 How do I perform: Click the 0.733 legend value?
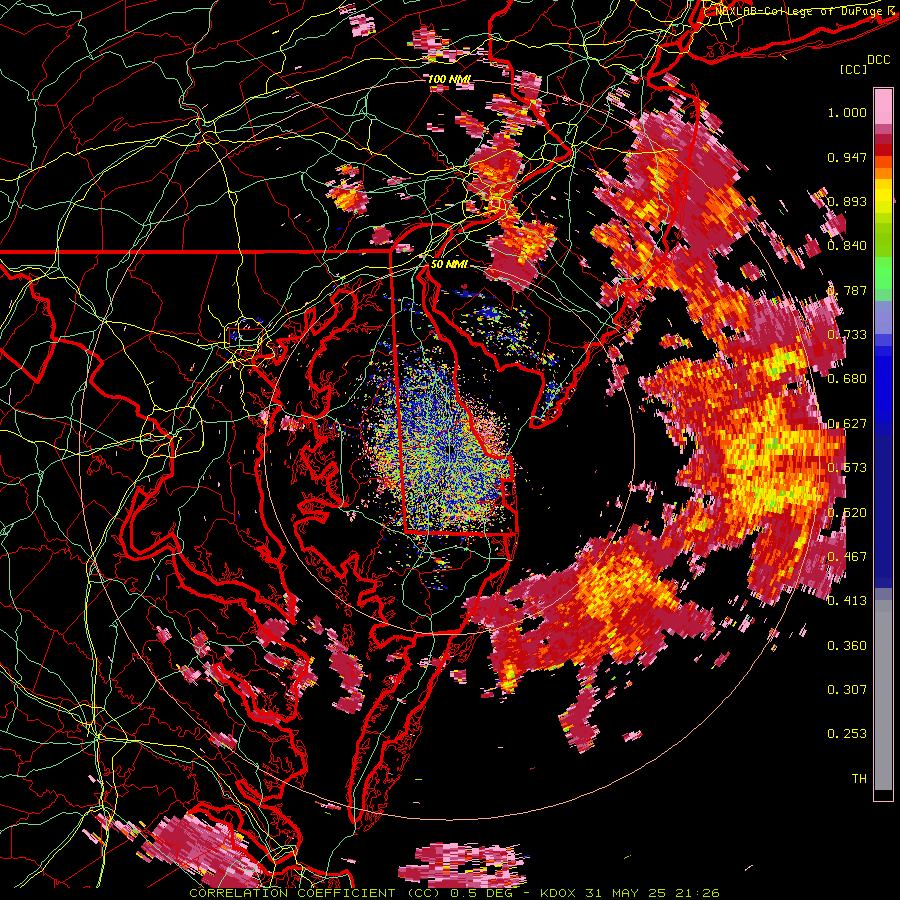[847, 335]
